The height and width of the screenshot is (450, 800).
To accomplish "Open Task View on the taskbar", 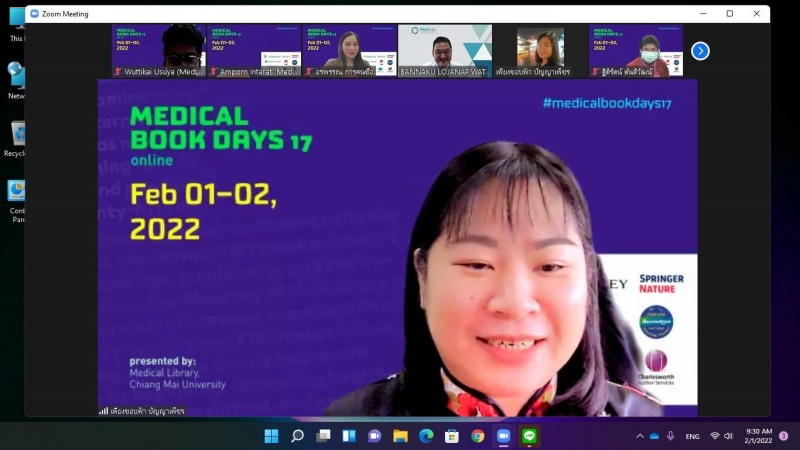I will point(323,436).
